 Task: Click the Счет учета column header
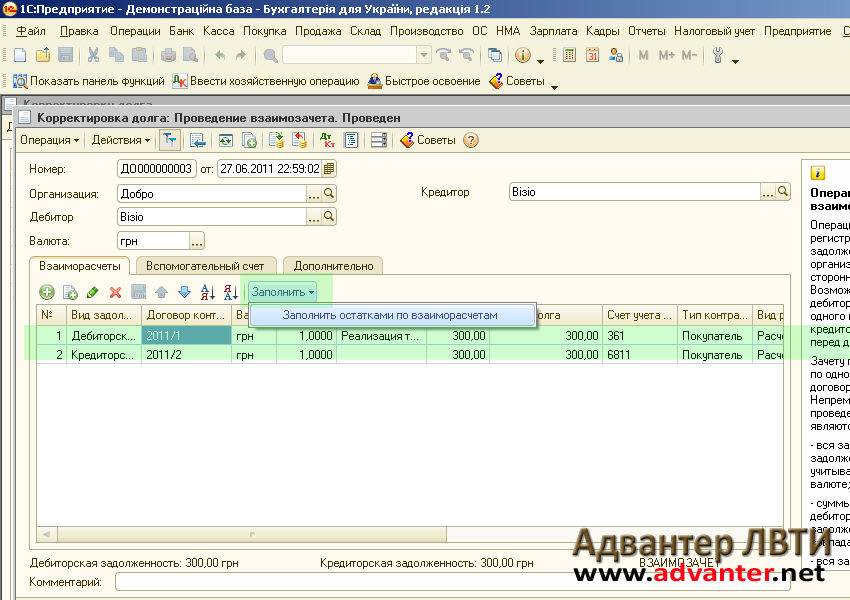(x=640, y=315)
